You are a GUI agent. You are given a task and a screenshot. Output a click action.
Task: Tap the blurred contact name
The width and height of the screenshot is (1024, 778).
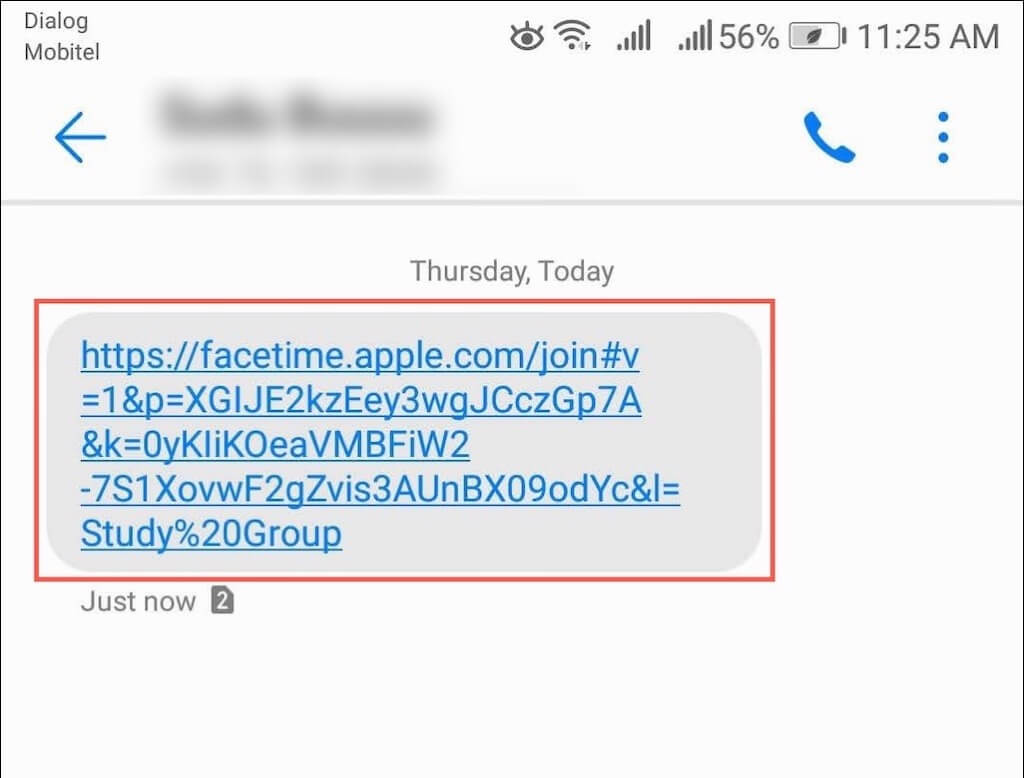[297, 114]
